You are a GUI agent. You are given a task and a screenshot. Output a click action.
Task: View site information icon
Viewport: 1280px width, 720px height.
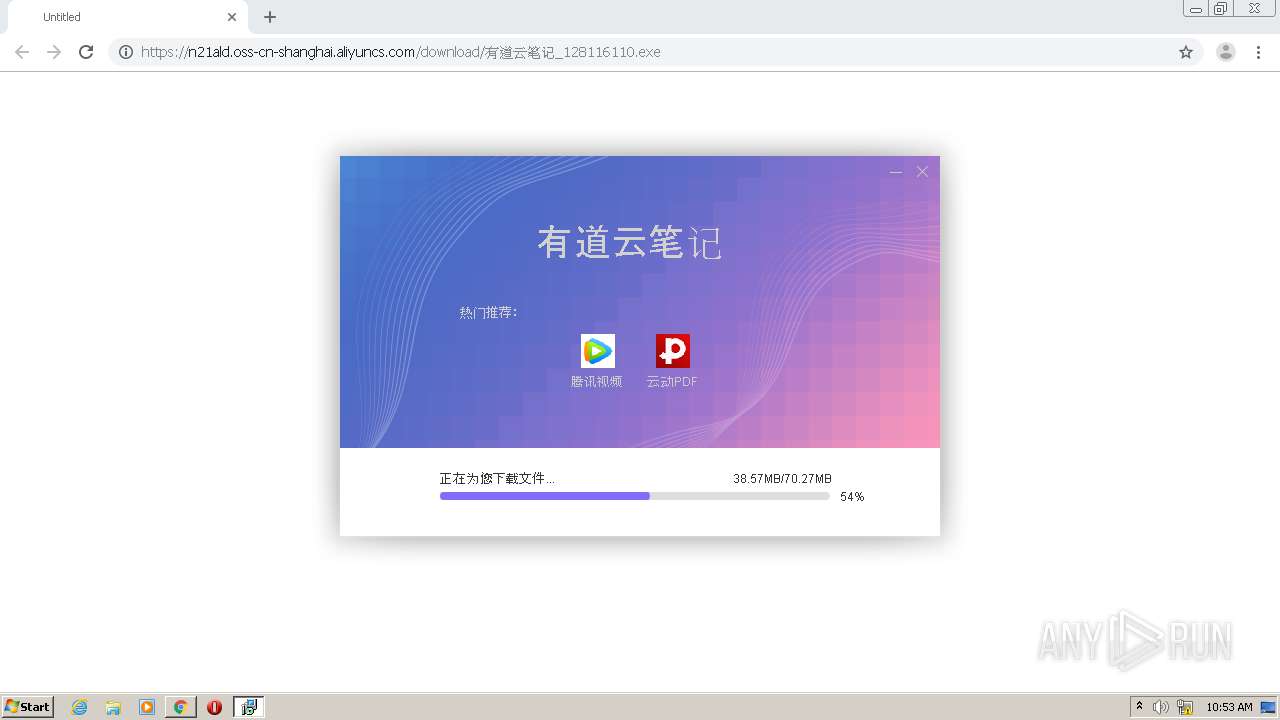126,52
